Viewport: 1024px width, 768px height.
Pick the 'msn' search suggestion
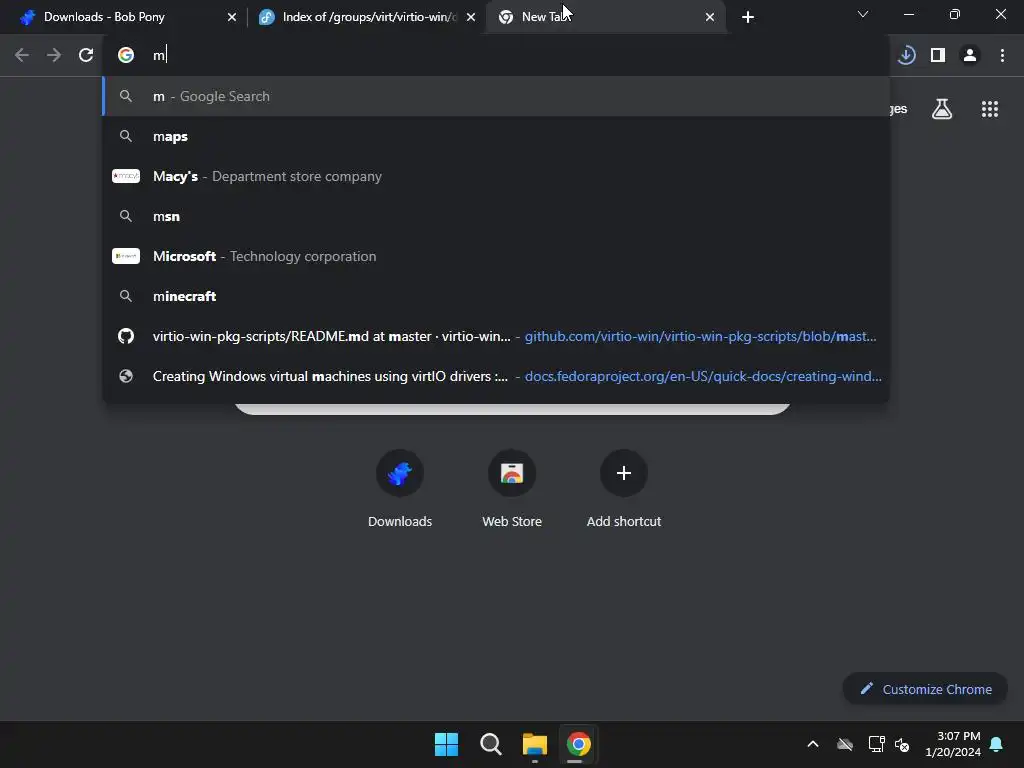click(x=496, y=216)
